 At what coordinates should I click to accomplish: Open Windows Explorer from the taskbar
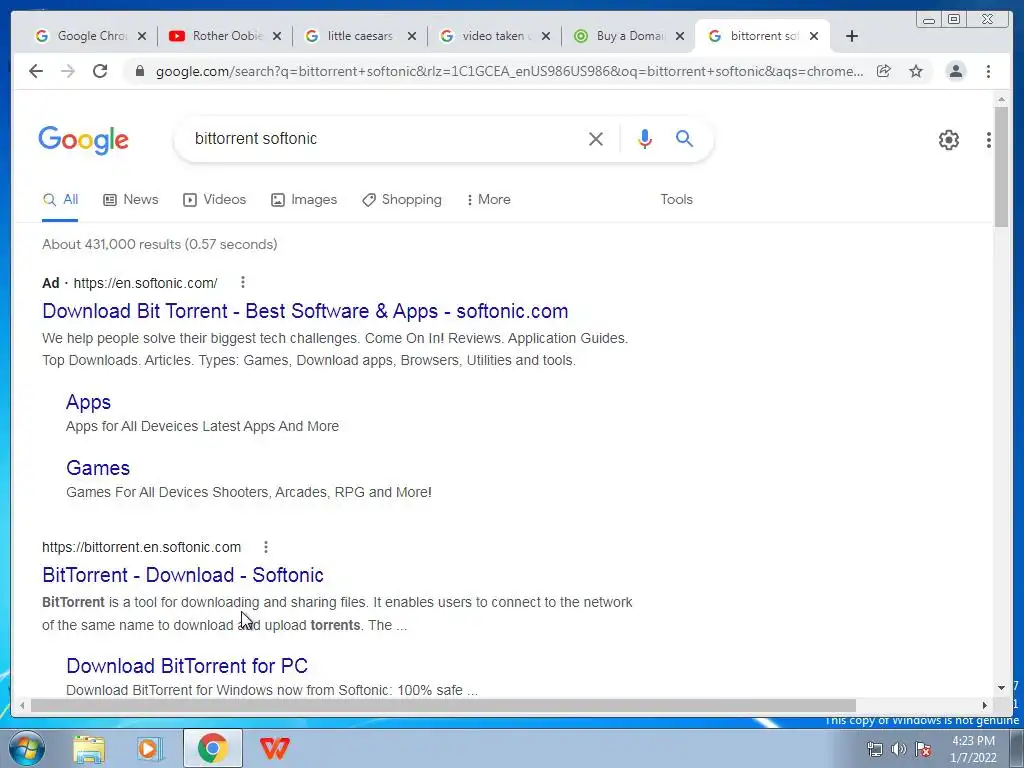[x=89, y=748]
